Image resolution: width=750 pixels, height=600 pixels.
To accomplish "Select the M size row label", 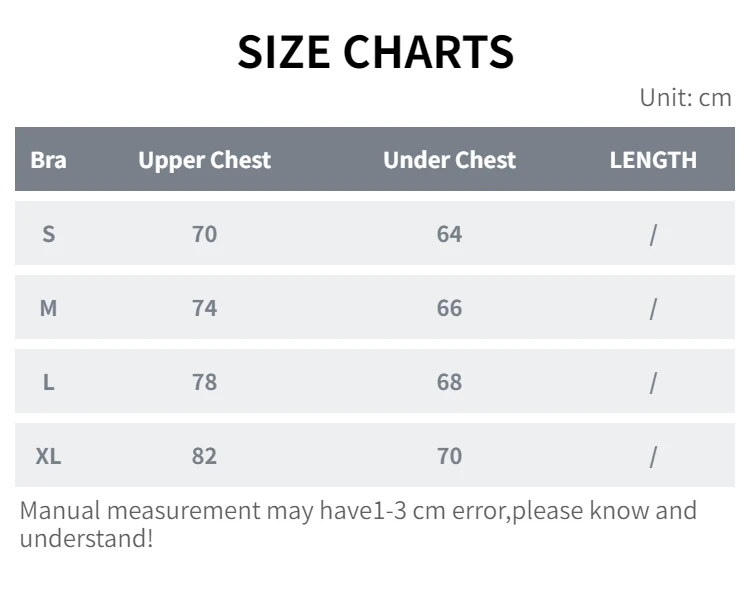I will click(x=48, y=308).
